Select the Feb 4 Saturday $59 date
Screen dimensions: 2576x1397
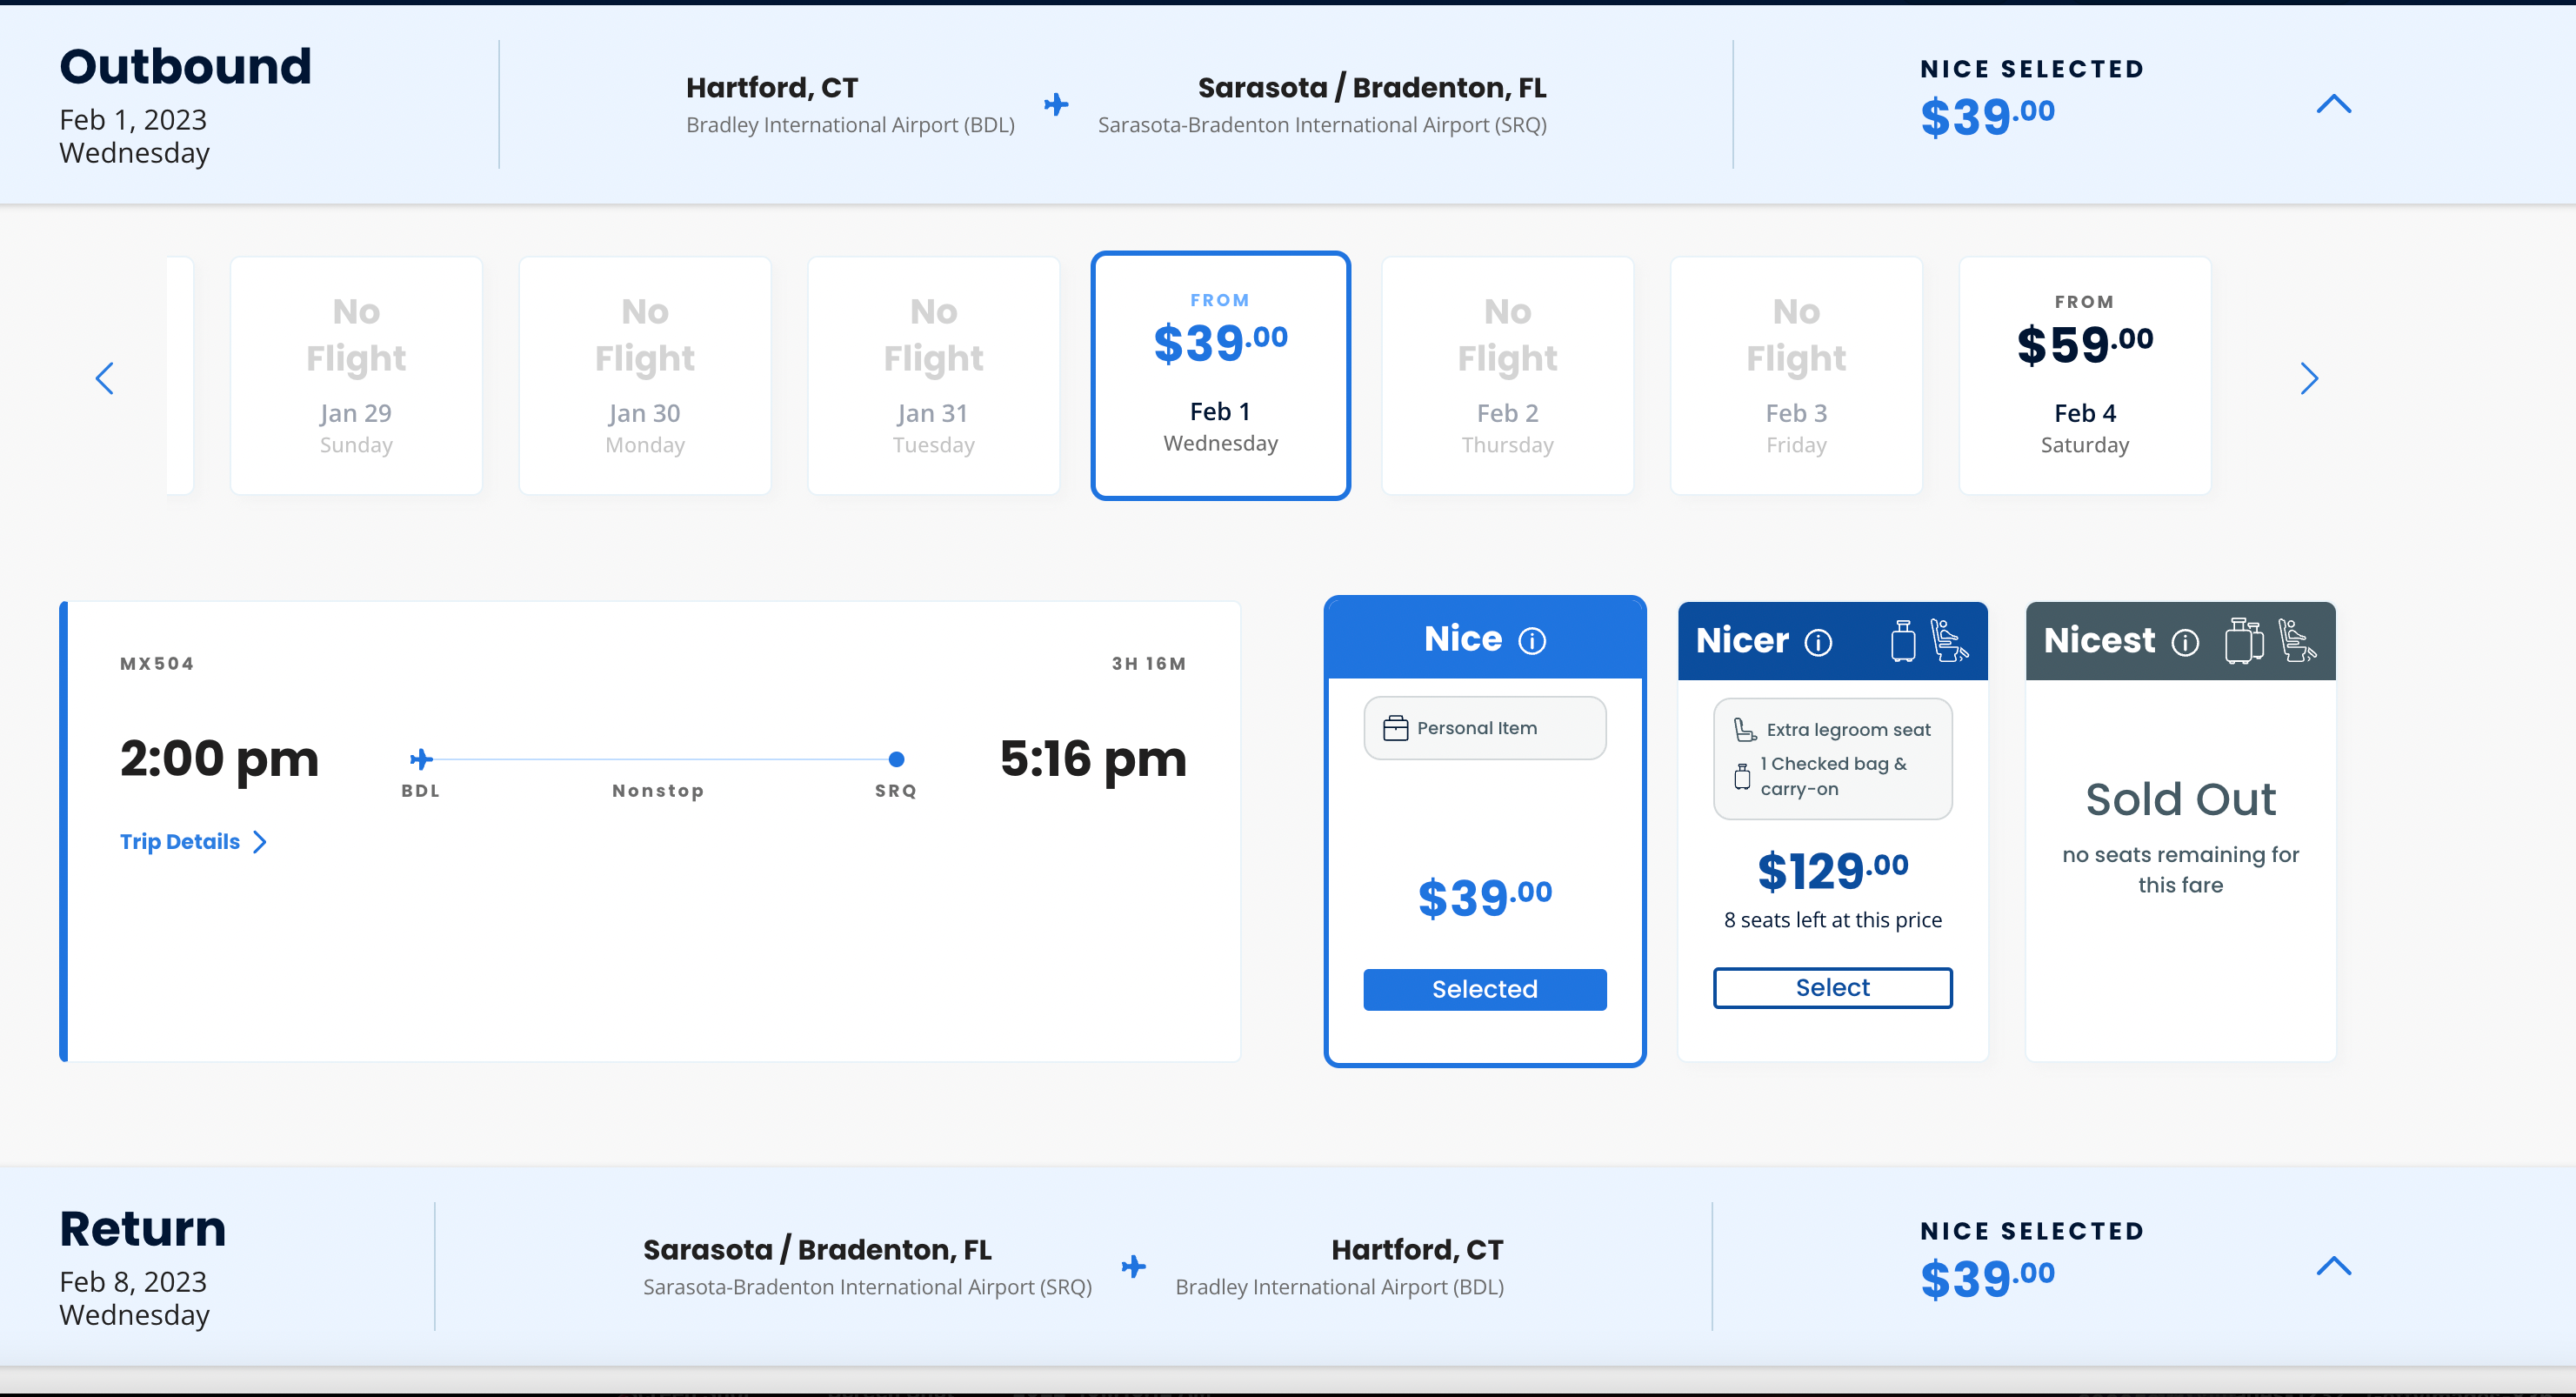pyautogui.click(x=2084, y=375)
